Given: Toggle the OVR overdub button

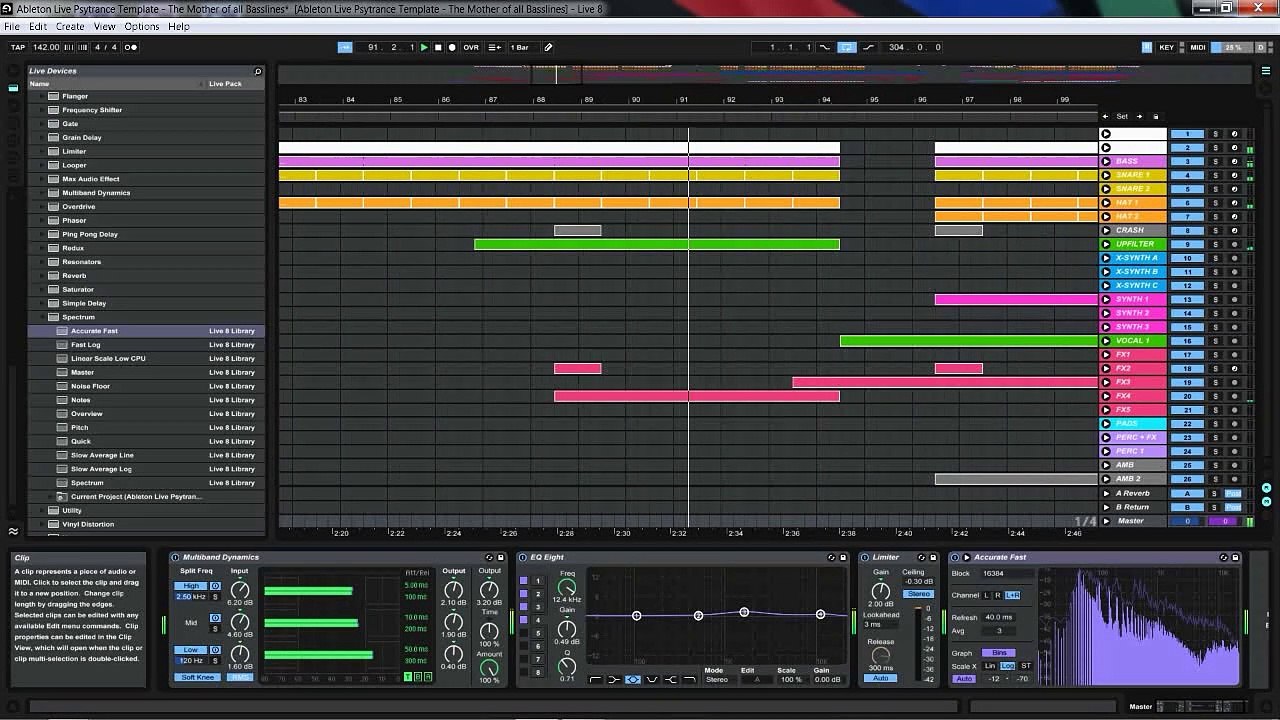Looking at the screenshot, I should pyautogui.click(x=471, y=47).
